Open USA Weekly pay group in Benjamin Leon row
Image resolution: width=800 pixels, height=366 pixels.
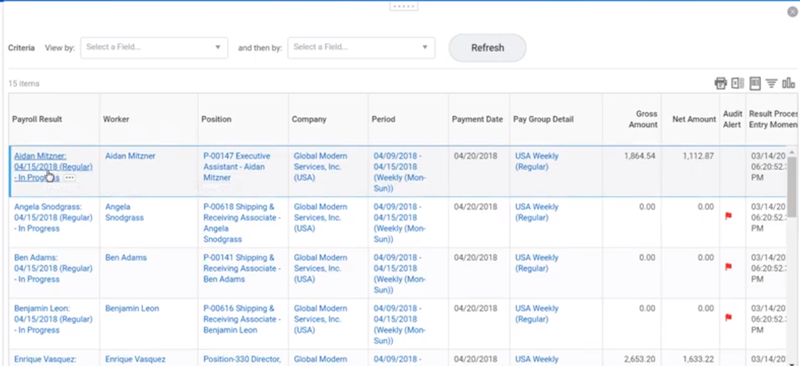click(x=537, y=314)
